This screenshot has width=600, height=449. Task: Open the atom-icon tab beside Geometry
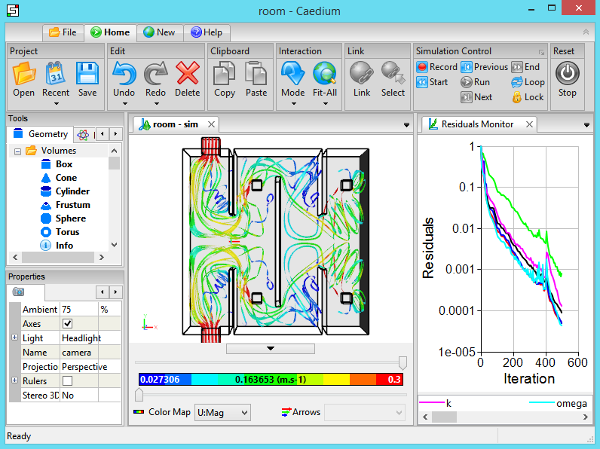coord(83,134)
